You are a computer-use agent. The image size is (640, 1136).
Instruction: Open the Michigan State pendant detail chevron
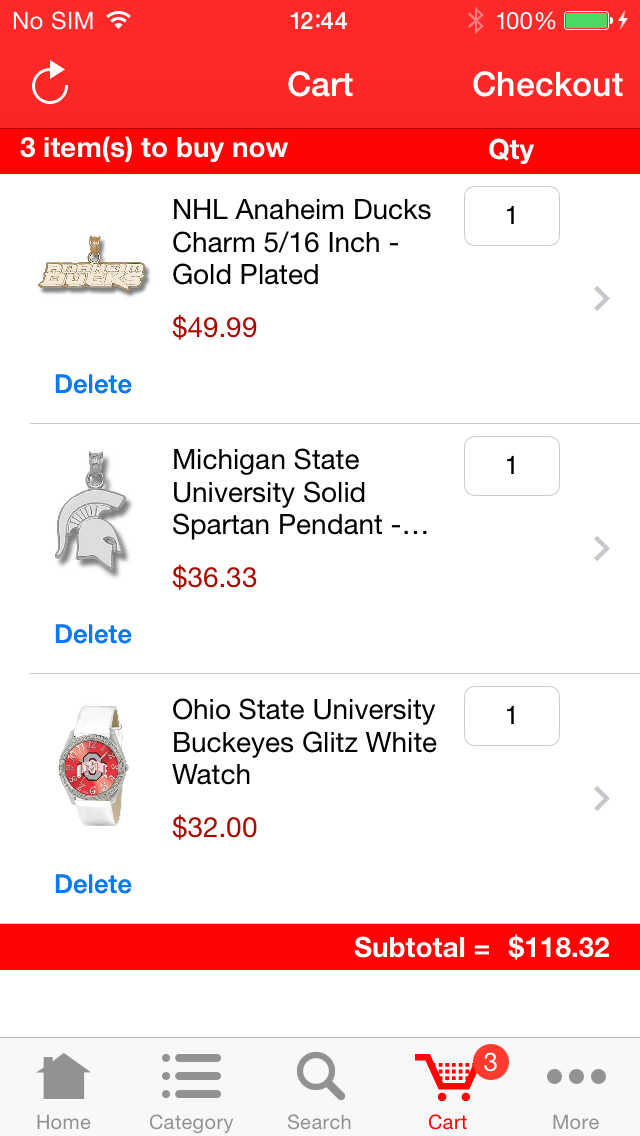601,548
